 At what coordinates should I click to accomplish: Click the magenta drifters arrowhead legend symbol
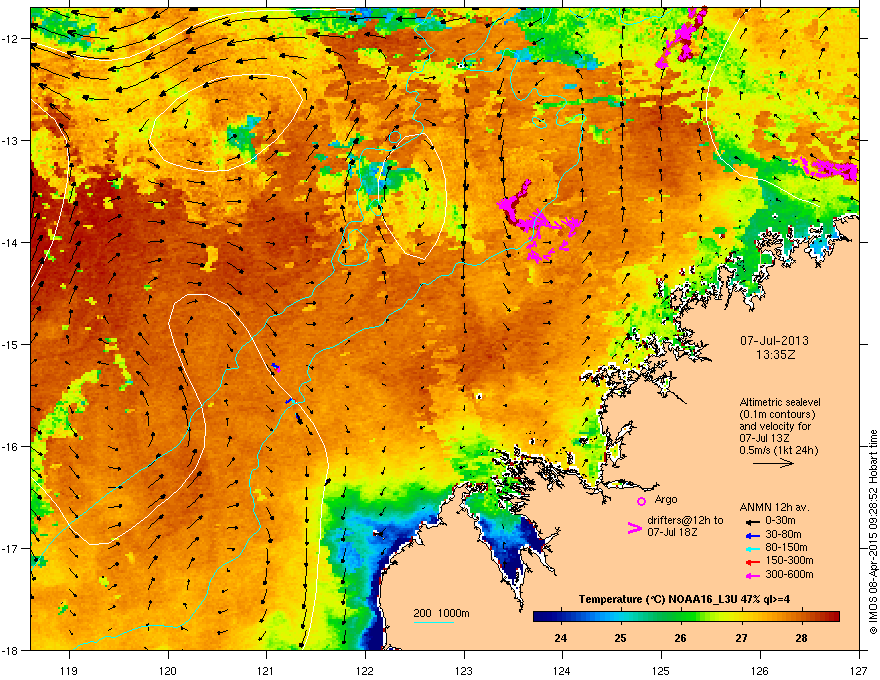tap(634, 528)
